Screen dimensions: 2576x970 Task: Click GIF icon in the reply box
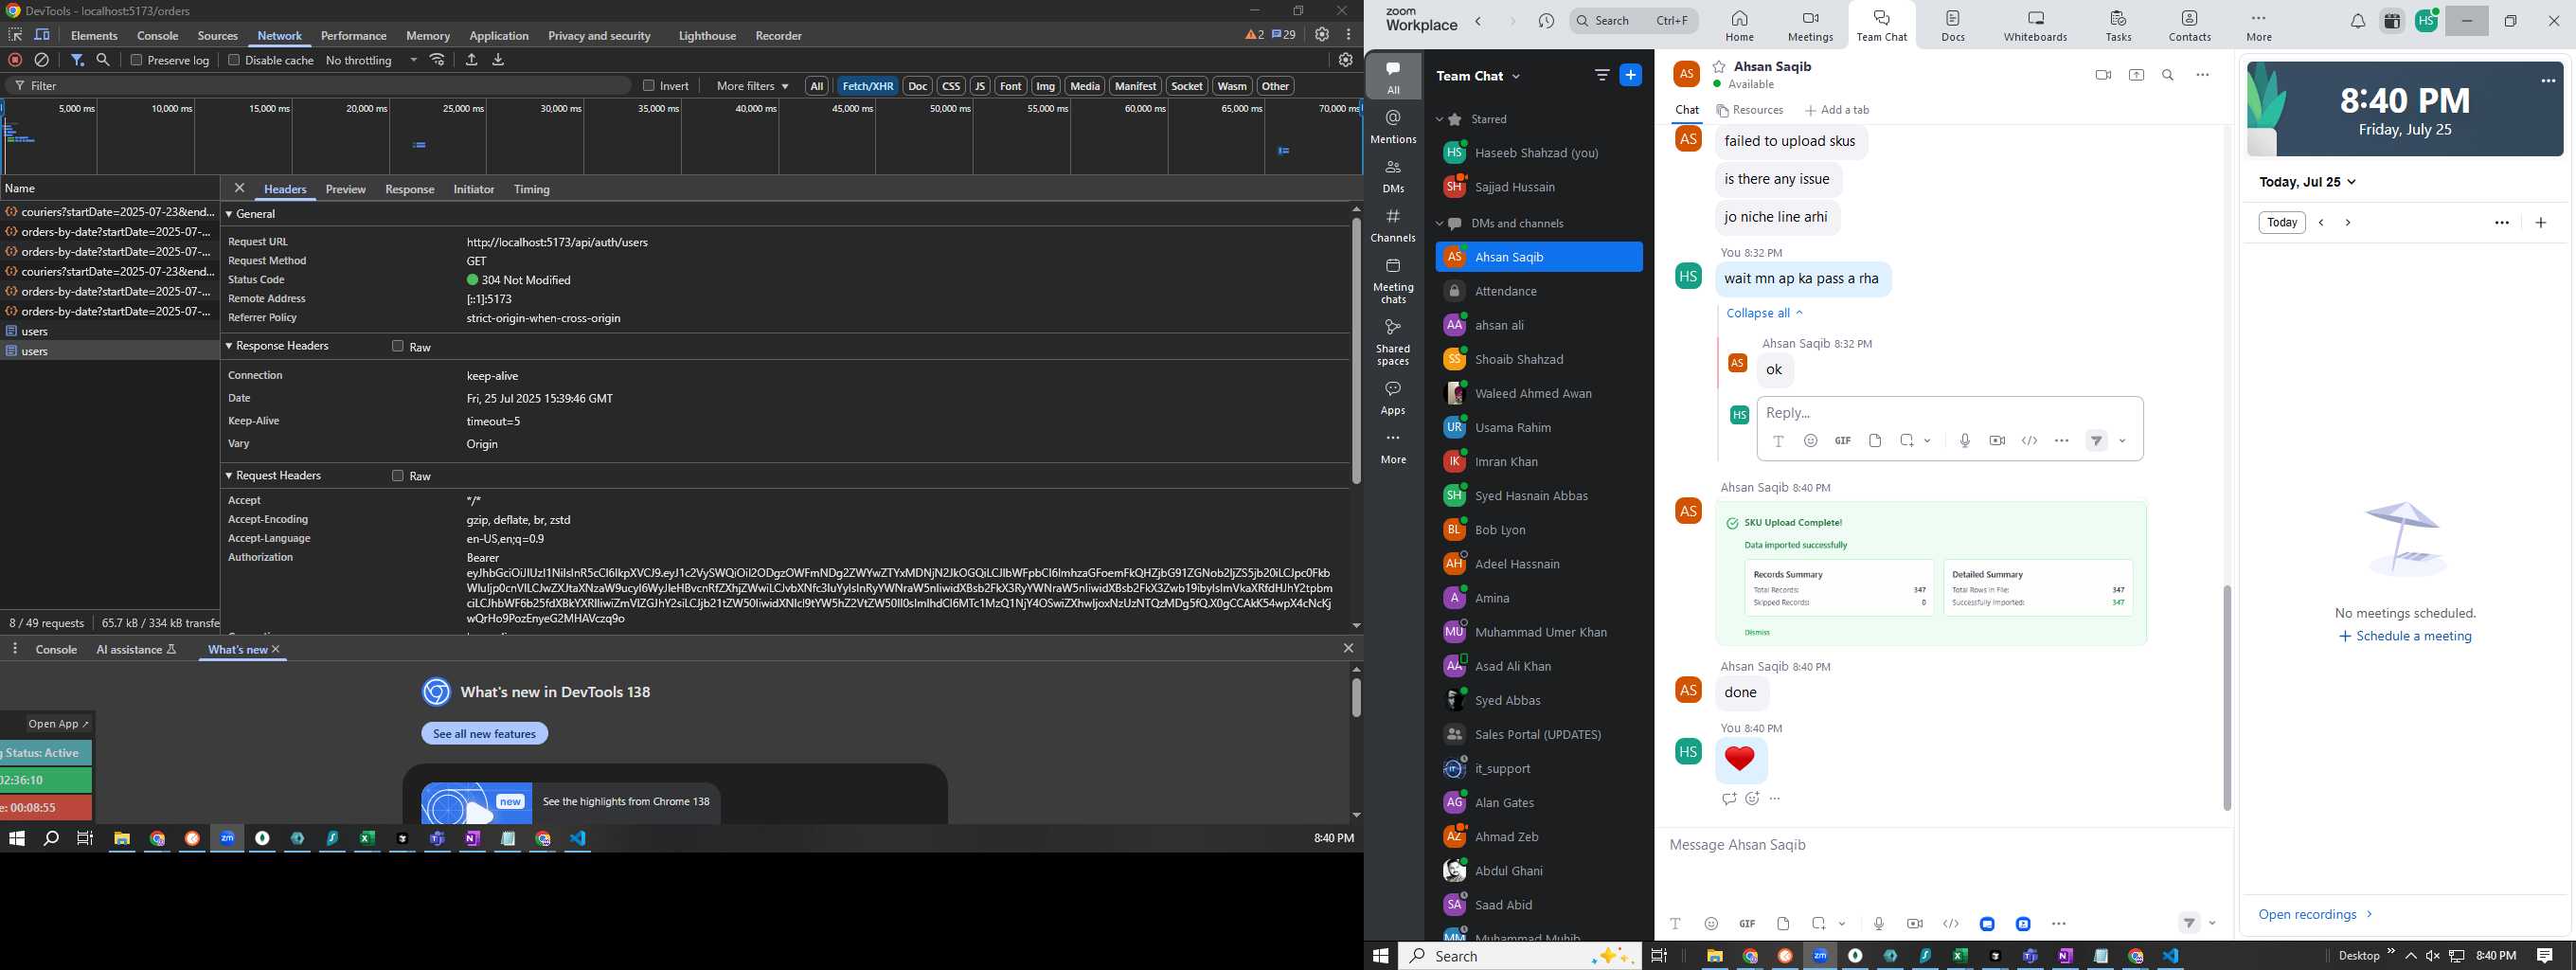1842,441
